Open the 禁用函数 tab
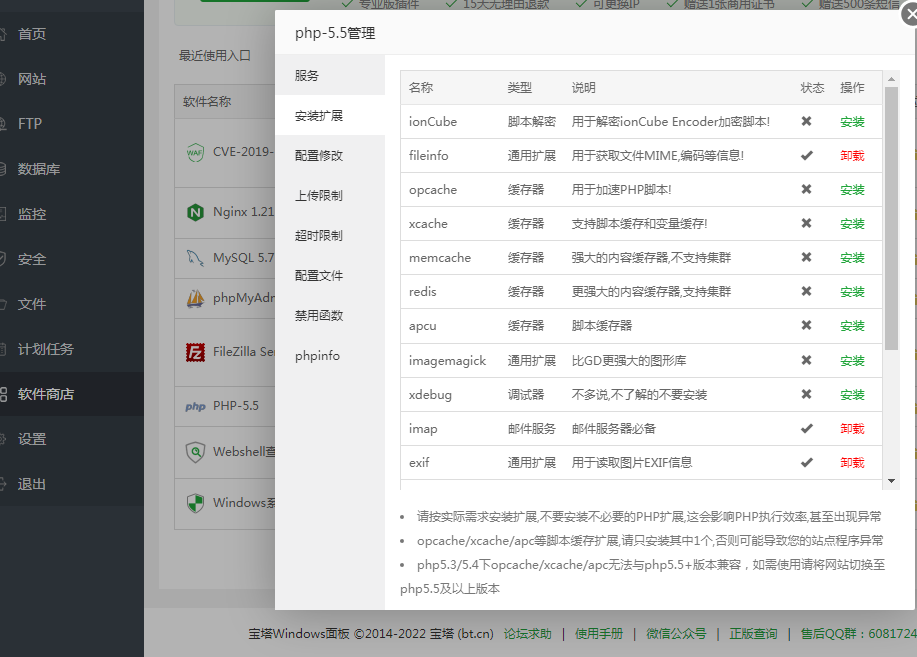 tap(330, 315)
